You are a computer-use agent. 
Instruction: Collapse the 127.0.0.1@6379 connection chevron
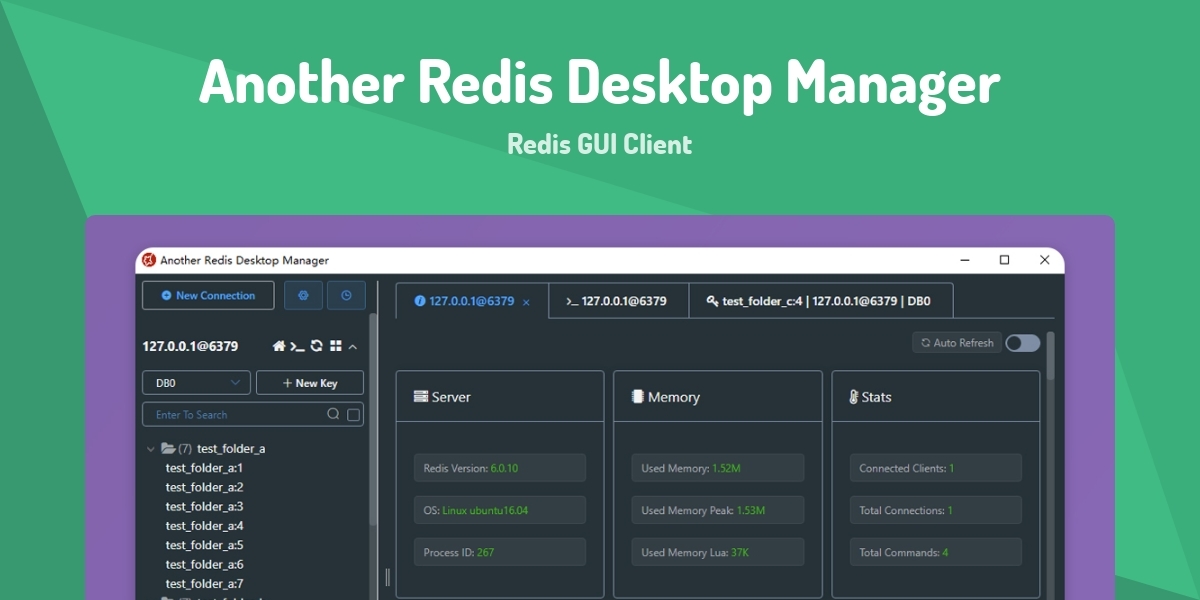352,346
